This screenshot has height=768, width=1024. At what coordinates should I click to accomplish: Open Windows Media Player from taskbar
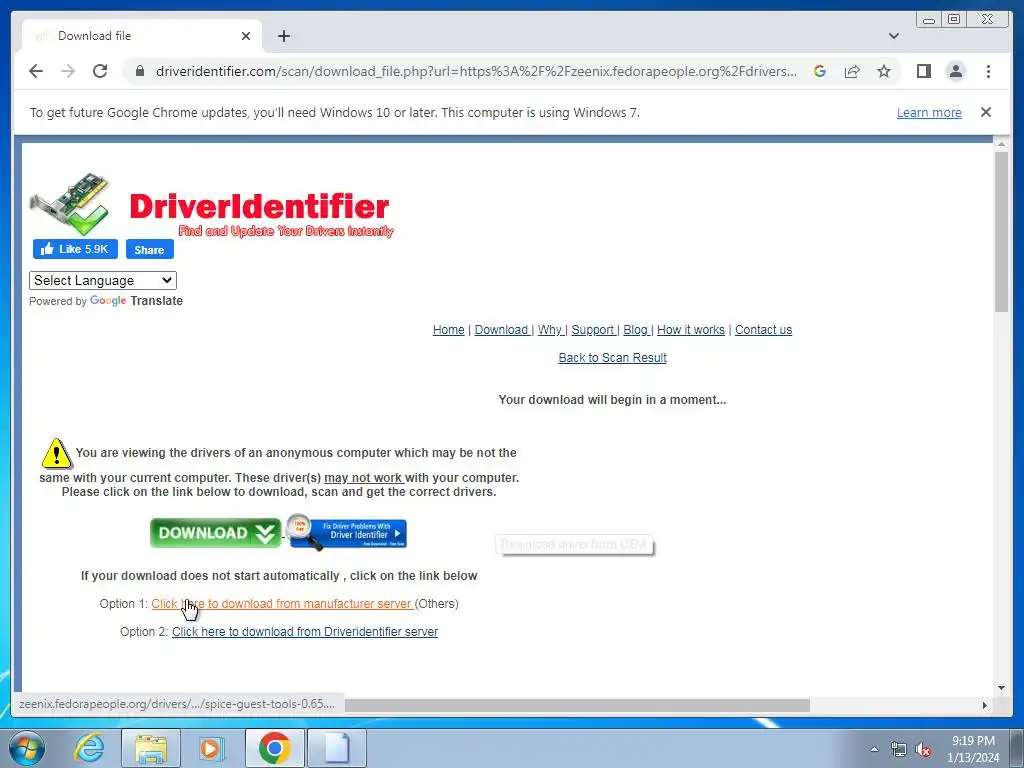pyautogui.click(x=212, y=748)
